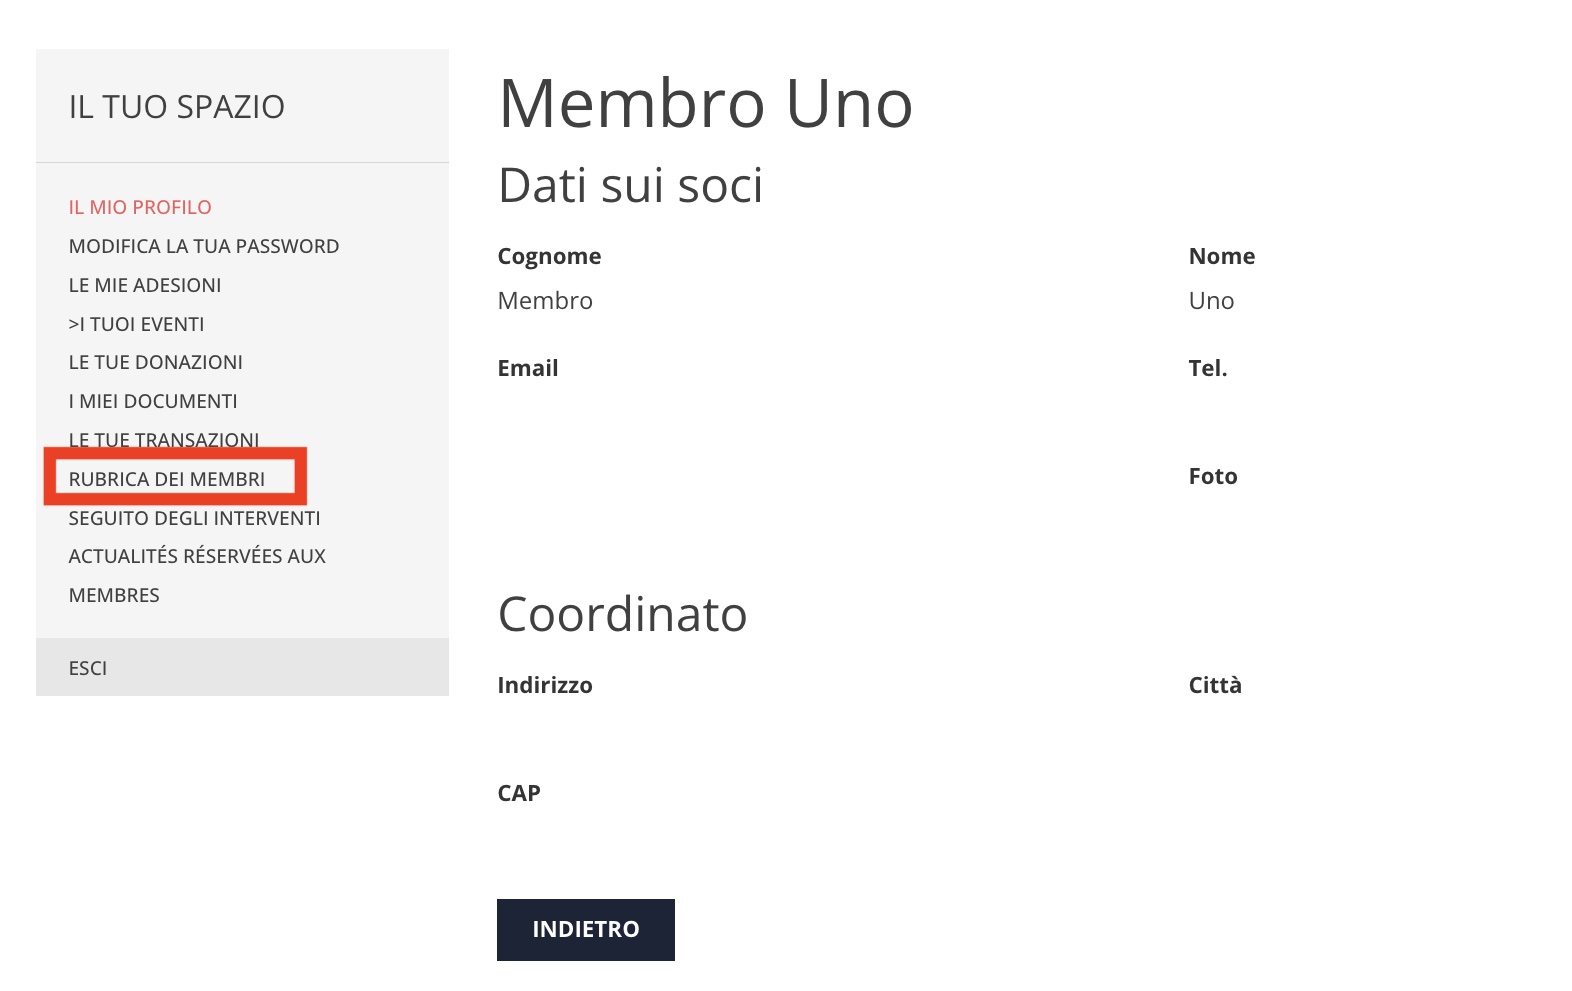The height and width of the screenshot is (991, 1572).
Task: Open the IL MIO PROFILO link
Action: tap(140, 207)
